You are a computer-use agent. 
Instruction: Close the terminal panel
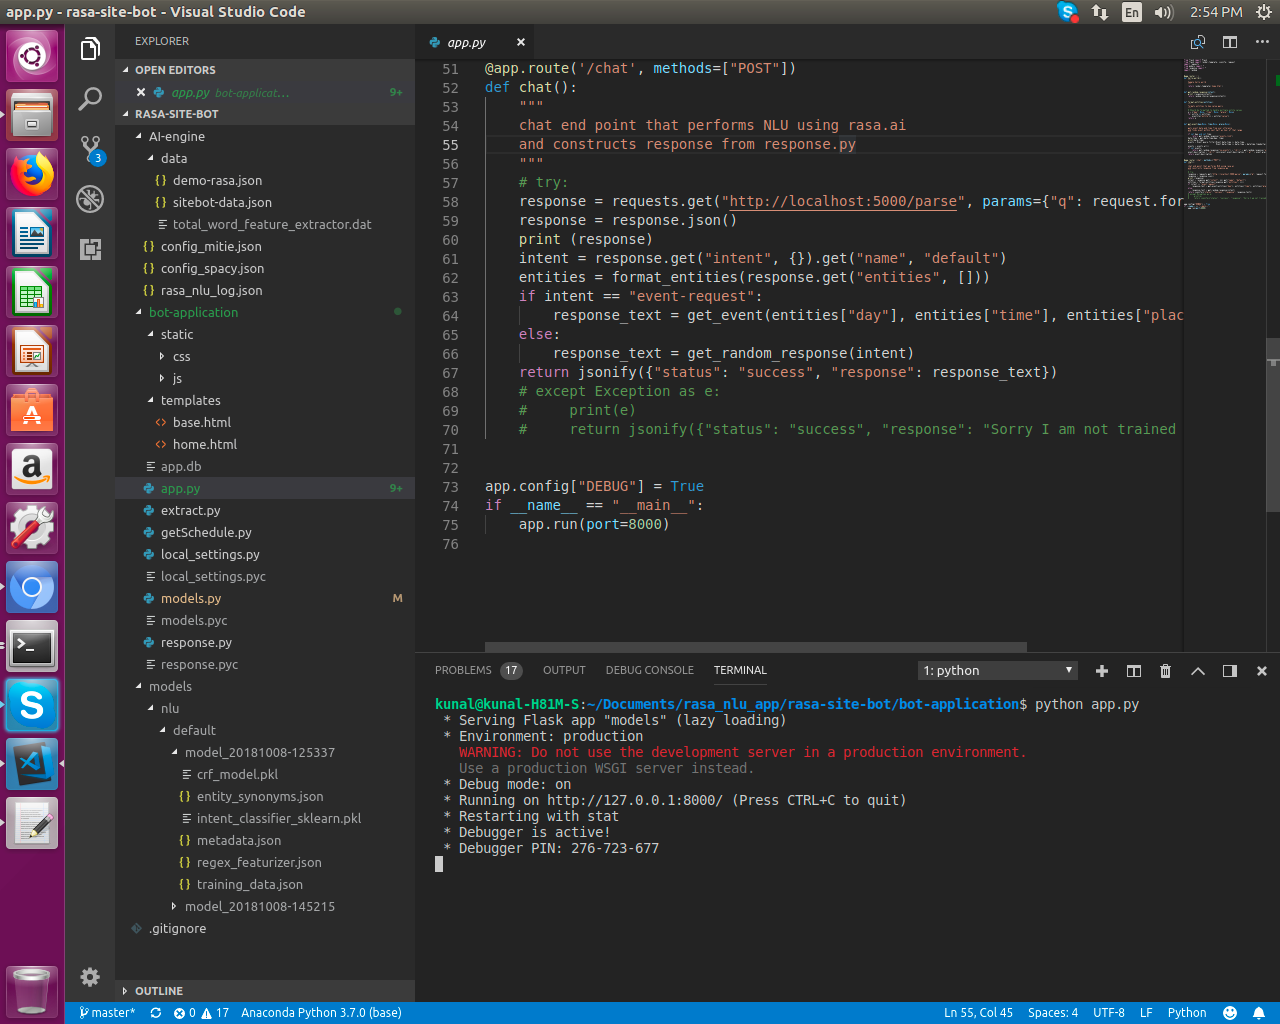1262,671
